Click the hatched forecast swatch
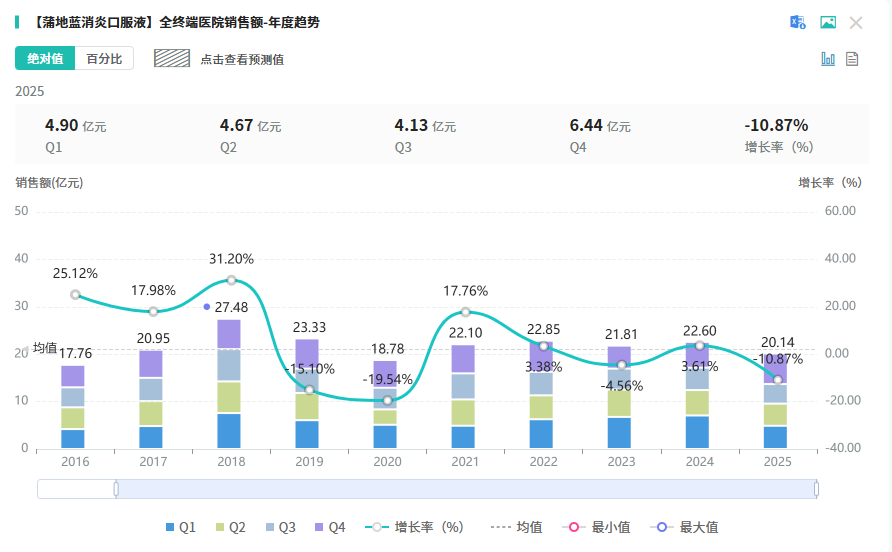 click(x=172, y=58)
